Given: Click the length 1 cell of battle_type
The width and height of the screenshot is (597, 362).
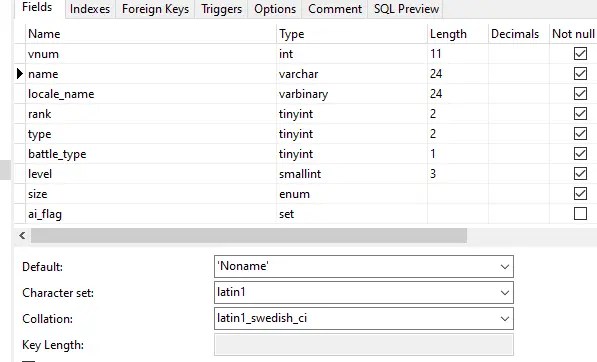Looking at the screenshot, I should coord(458,154).
